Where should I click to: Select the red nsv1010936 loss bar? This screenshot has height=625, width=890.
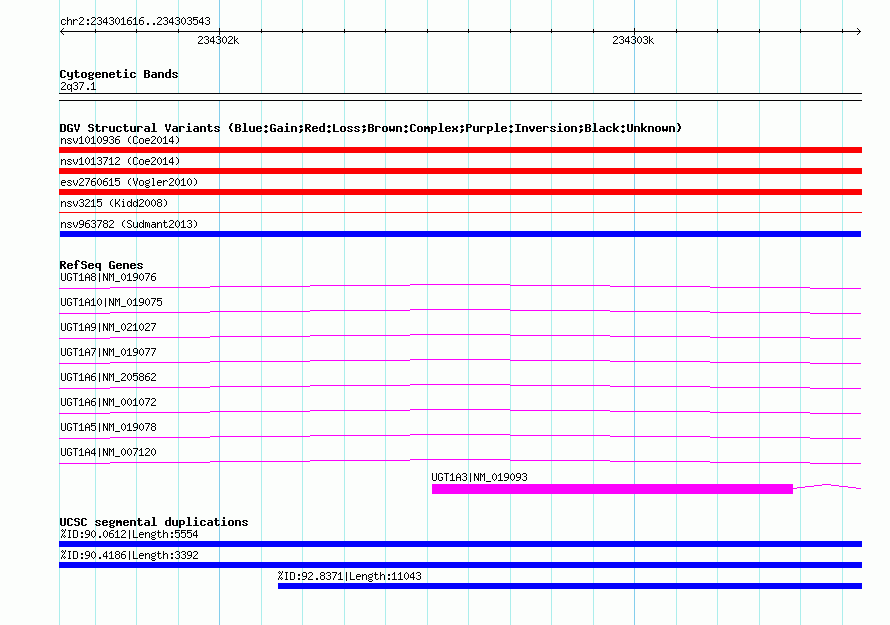pos(460,150)
